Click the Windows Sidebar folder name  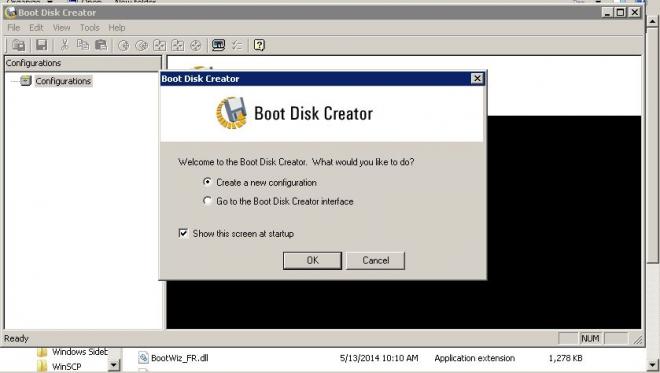click(80, 352)
